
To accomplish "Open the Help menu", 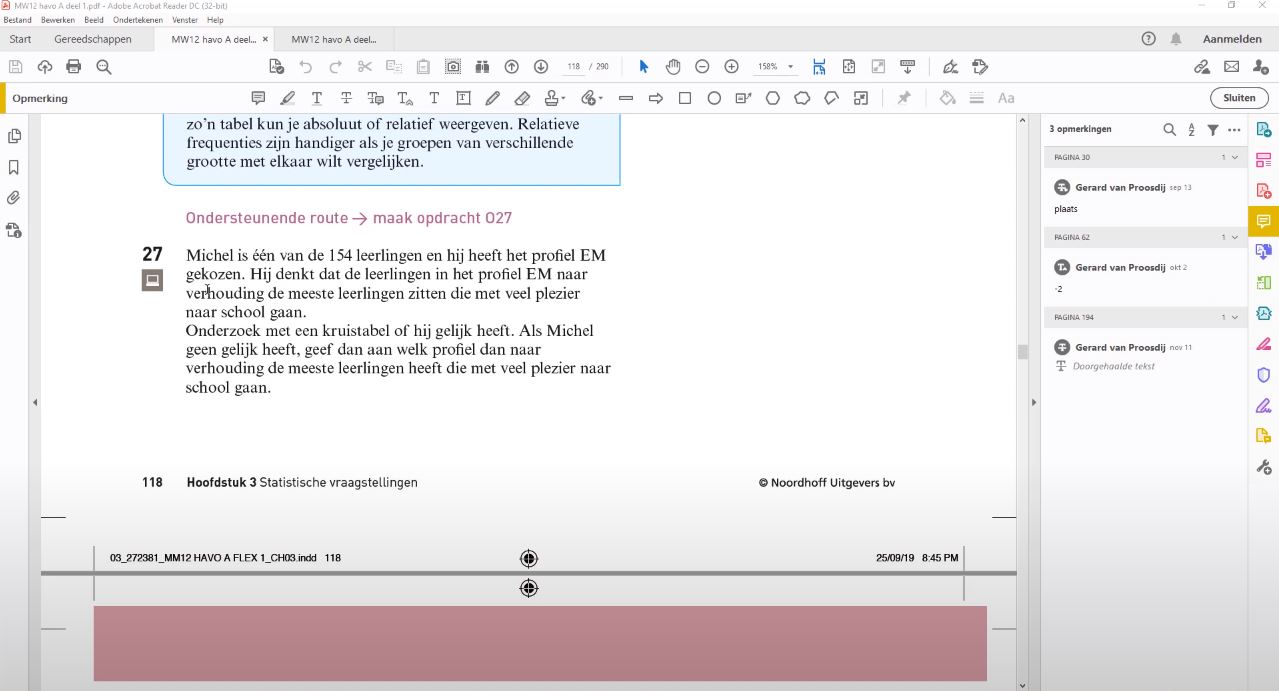I will pyautogui.click(x=215, y=20).
